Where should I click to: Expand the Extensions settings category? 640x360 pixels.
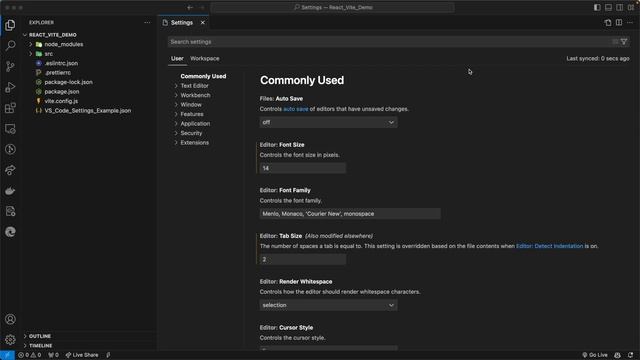tap(176, 142)
